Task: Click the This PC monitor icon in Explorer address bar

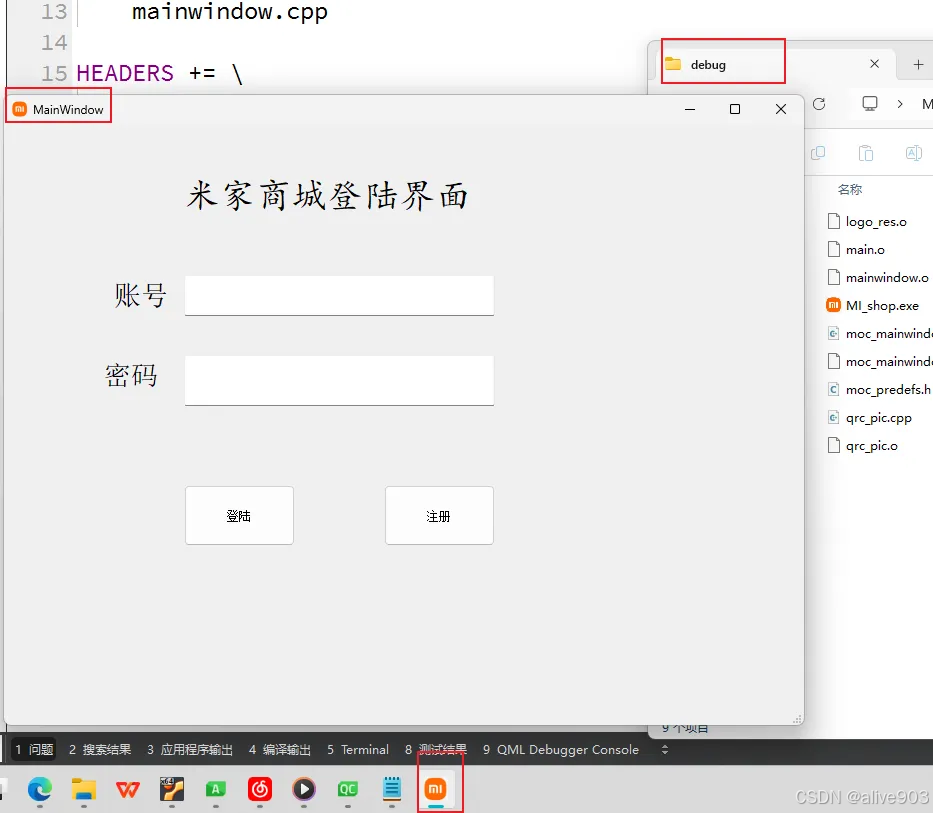Action: (x=870, y=104)
